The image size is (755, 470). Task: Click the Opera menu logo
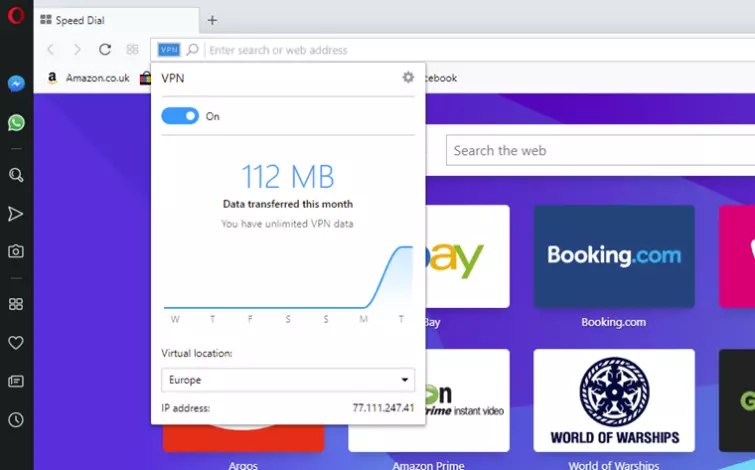[x=16, y=15]
